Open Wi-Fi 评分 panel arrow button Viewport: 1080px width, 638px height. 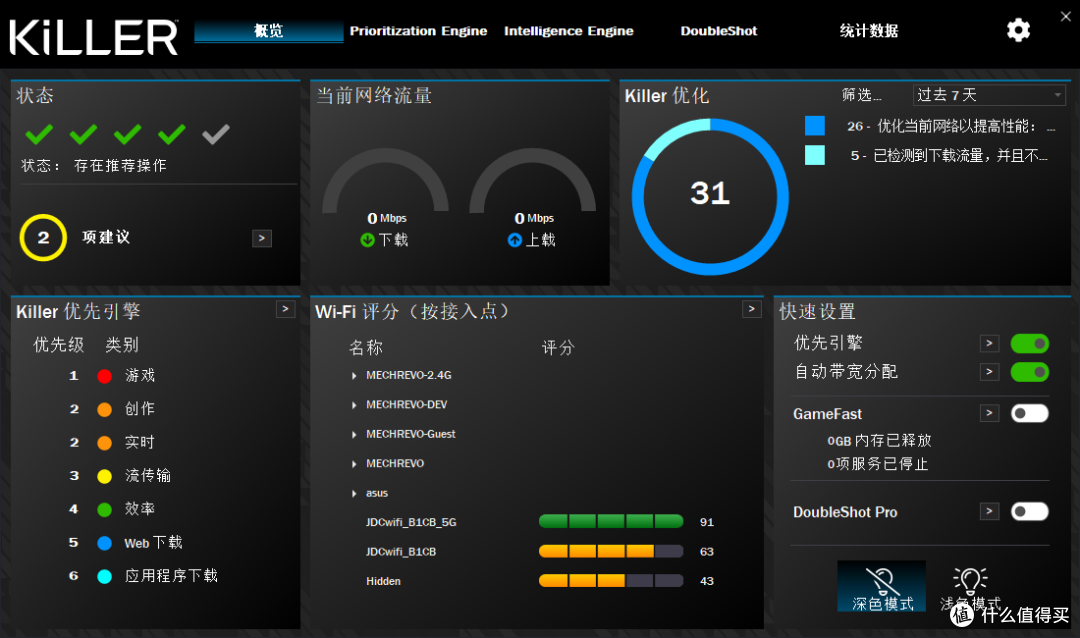(751, 310)
